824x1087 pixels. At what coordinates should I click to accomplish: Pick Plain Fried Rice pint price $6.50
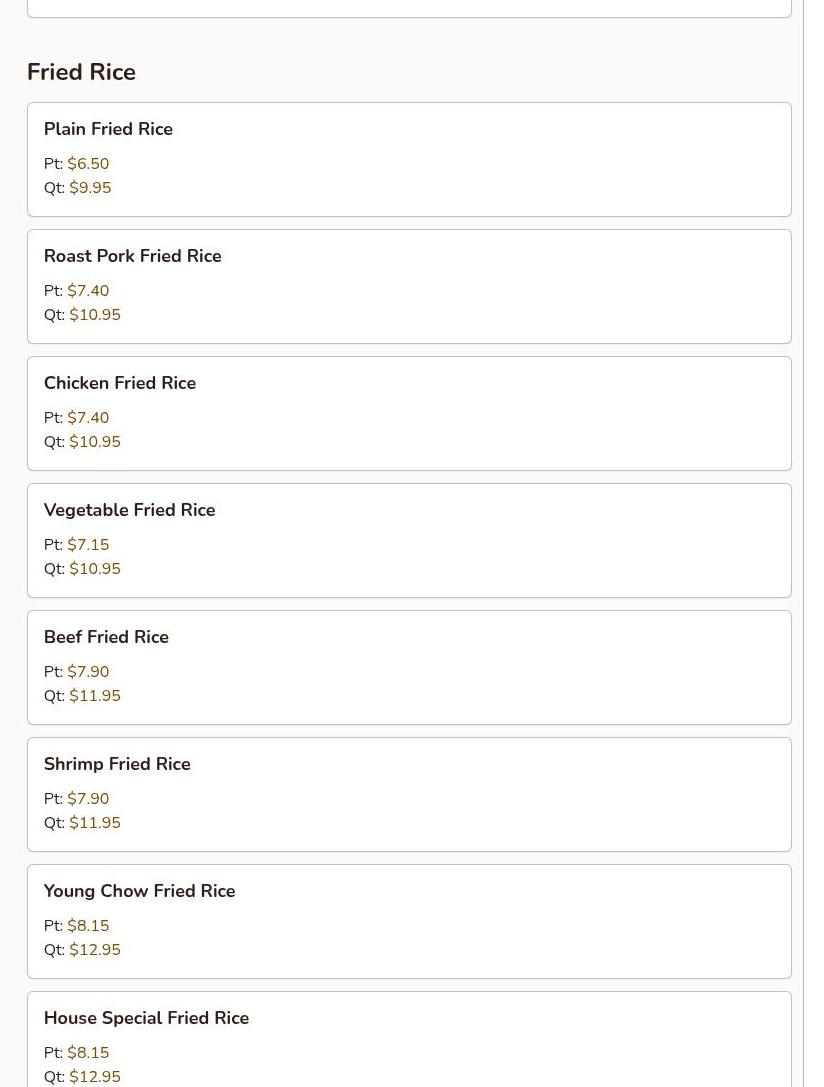[x=88, y=164]
